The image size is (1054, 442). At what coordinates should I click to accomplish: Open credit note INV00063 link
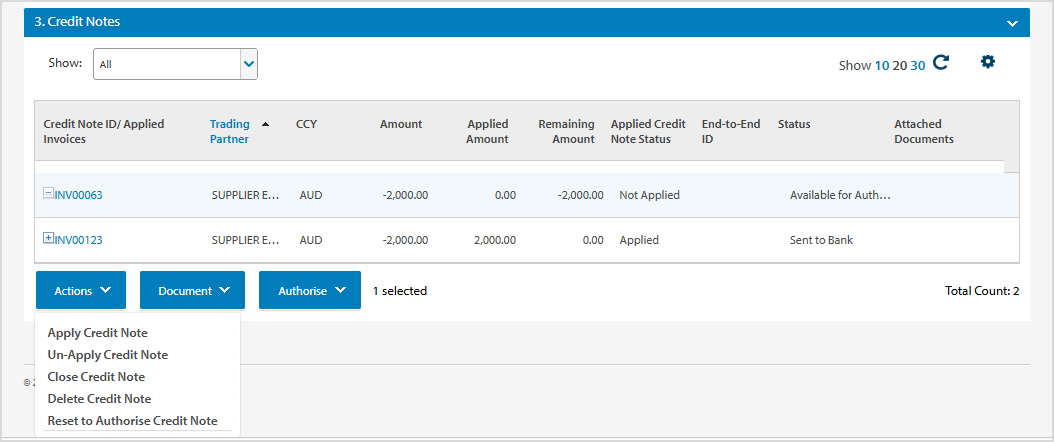pos(78,195)
